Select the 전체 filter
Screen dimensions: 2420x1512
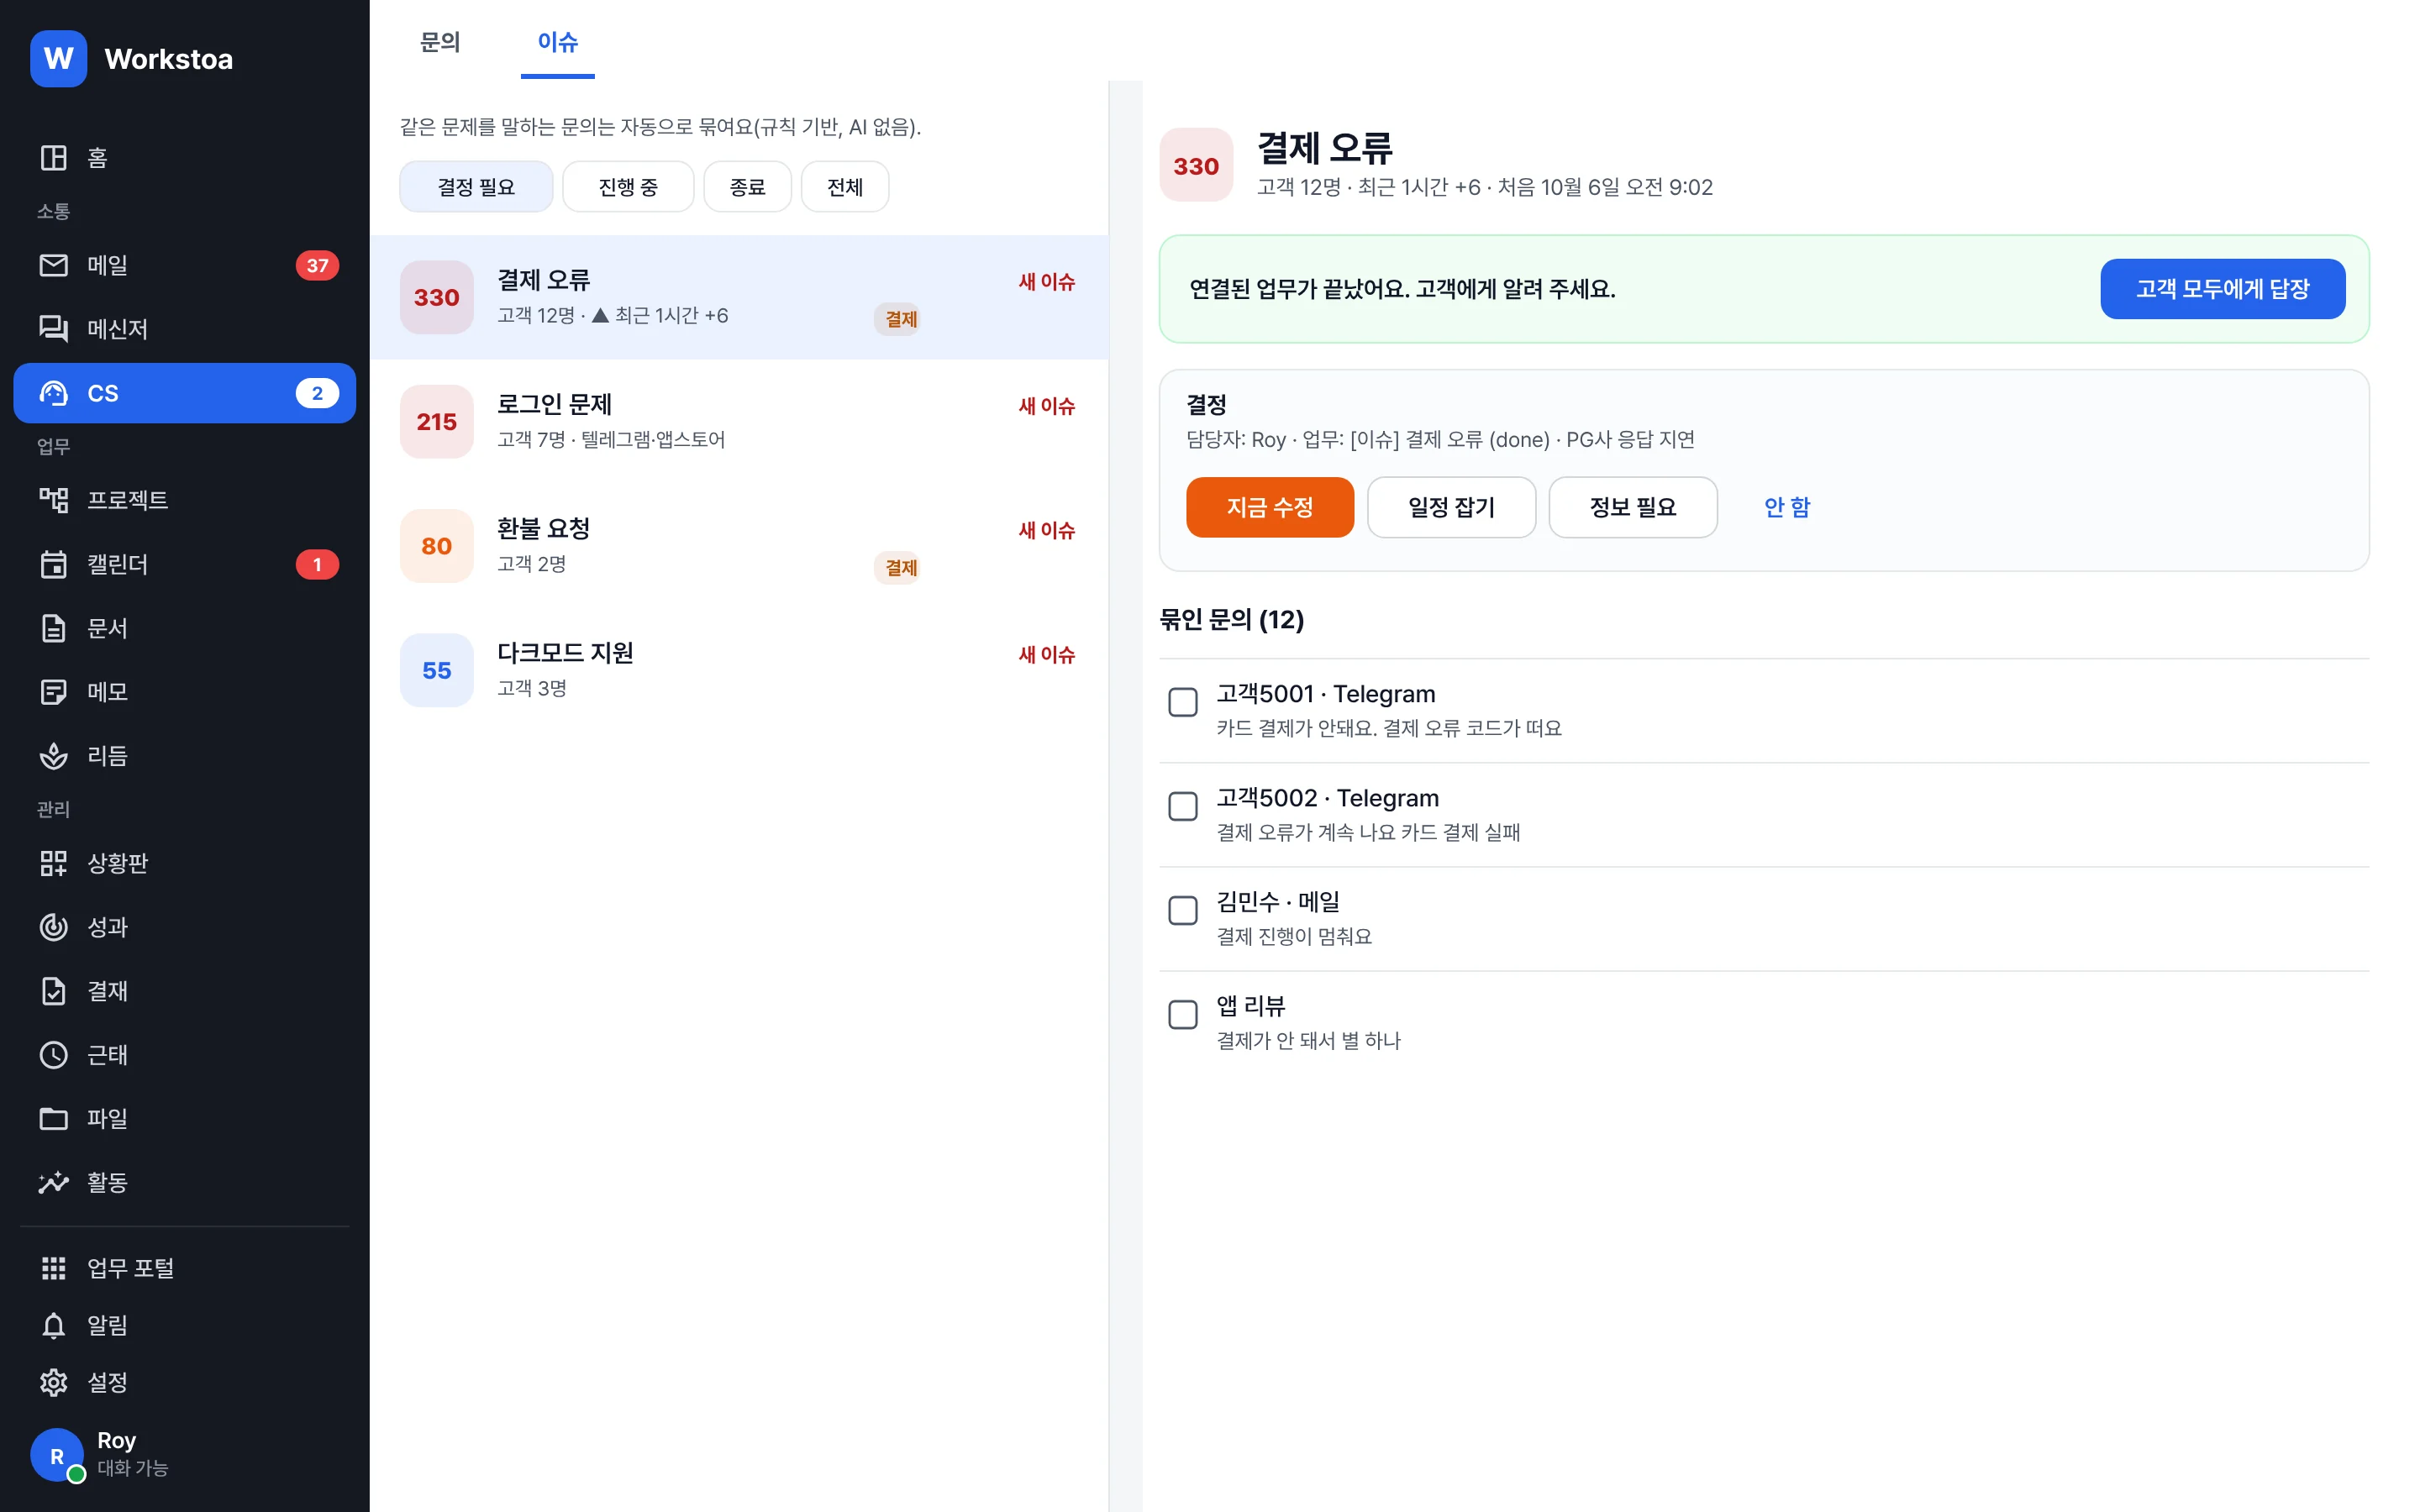tap(845, 187)
